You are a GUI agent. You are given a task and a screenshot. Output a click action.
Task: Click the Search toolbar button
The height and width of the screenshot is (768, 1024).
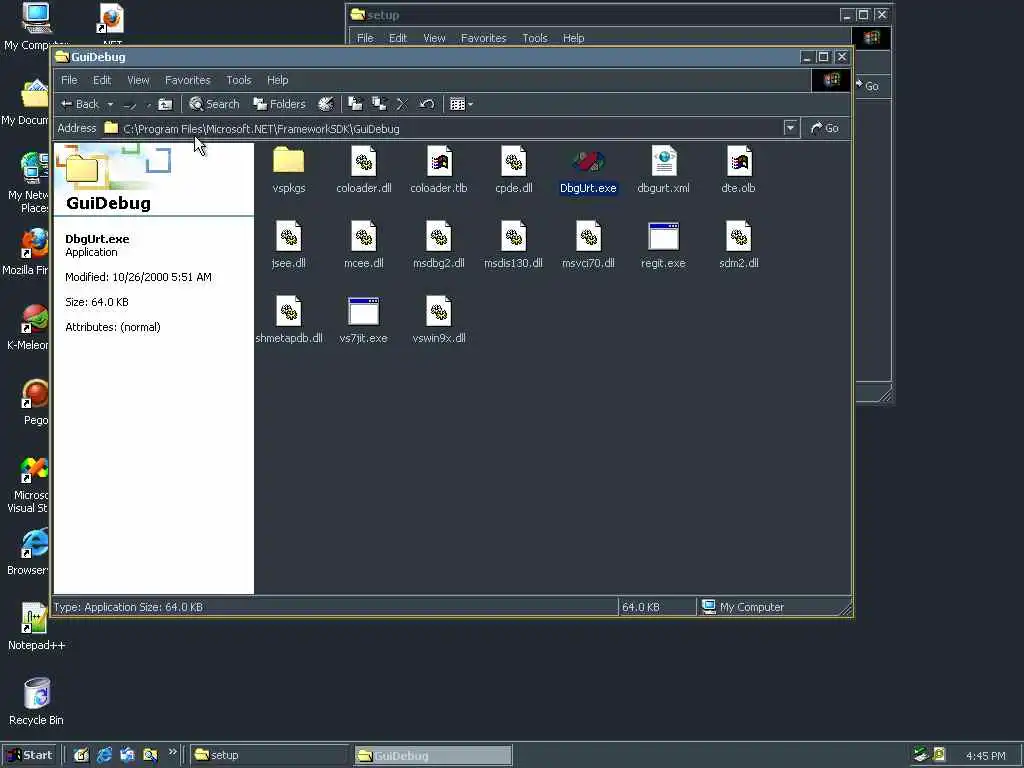(214, 104)
